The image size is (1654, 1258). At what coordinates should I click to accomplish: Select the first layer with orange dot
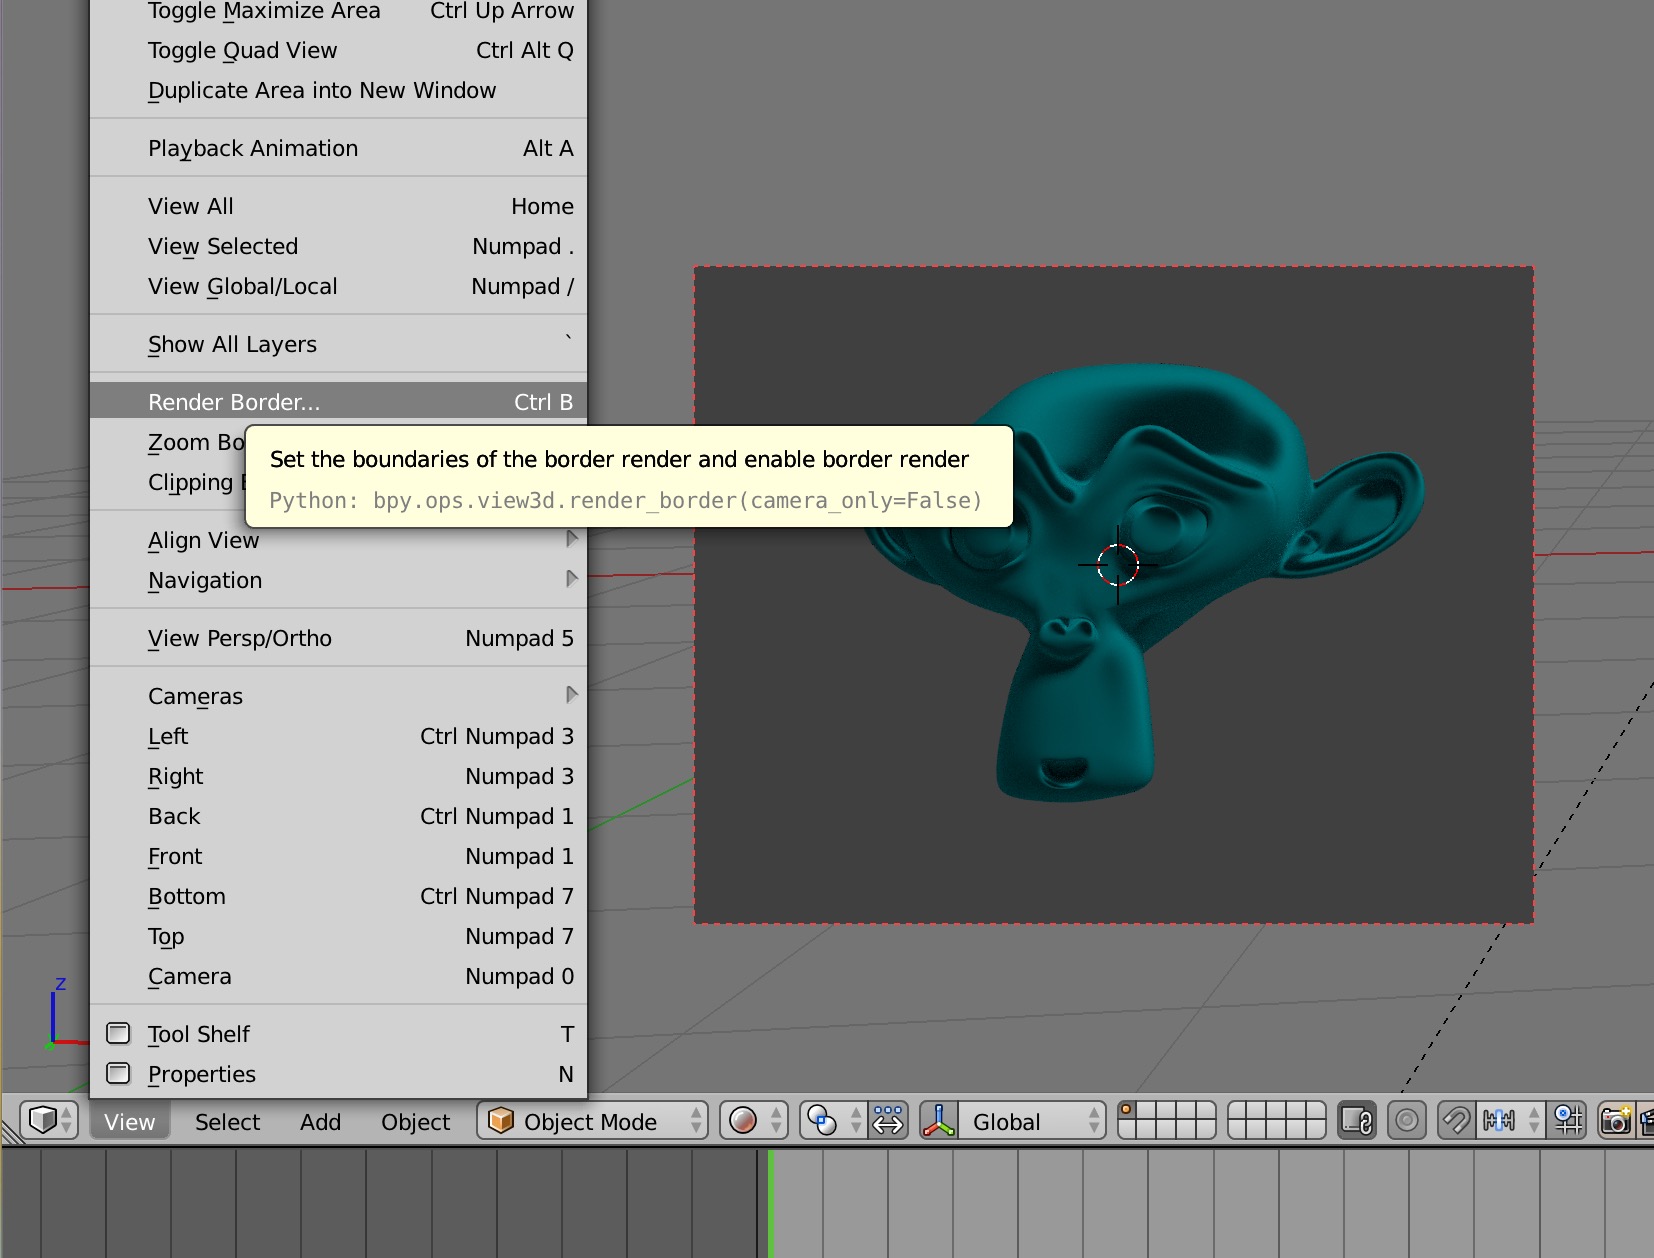(1129, 1111)
